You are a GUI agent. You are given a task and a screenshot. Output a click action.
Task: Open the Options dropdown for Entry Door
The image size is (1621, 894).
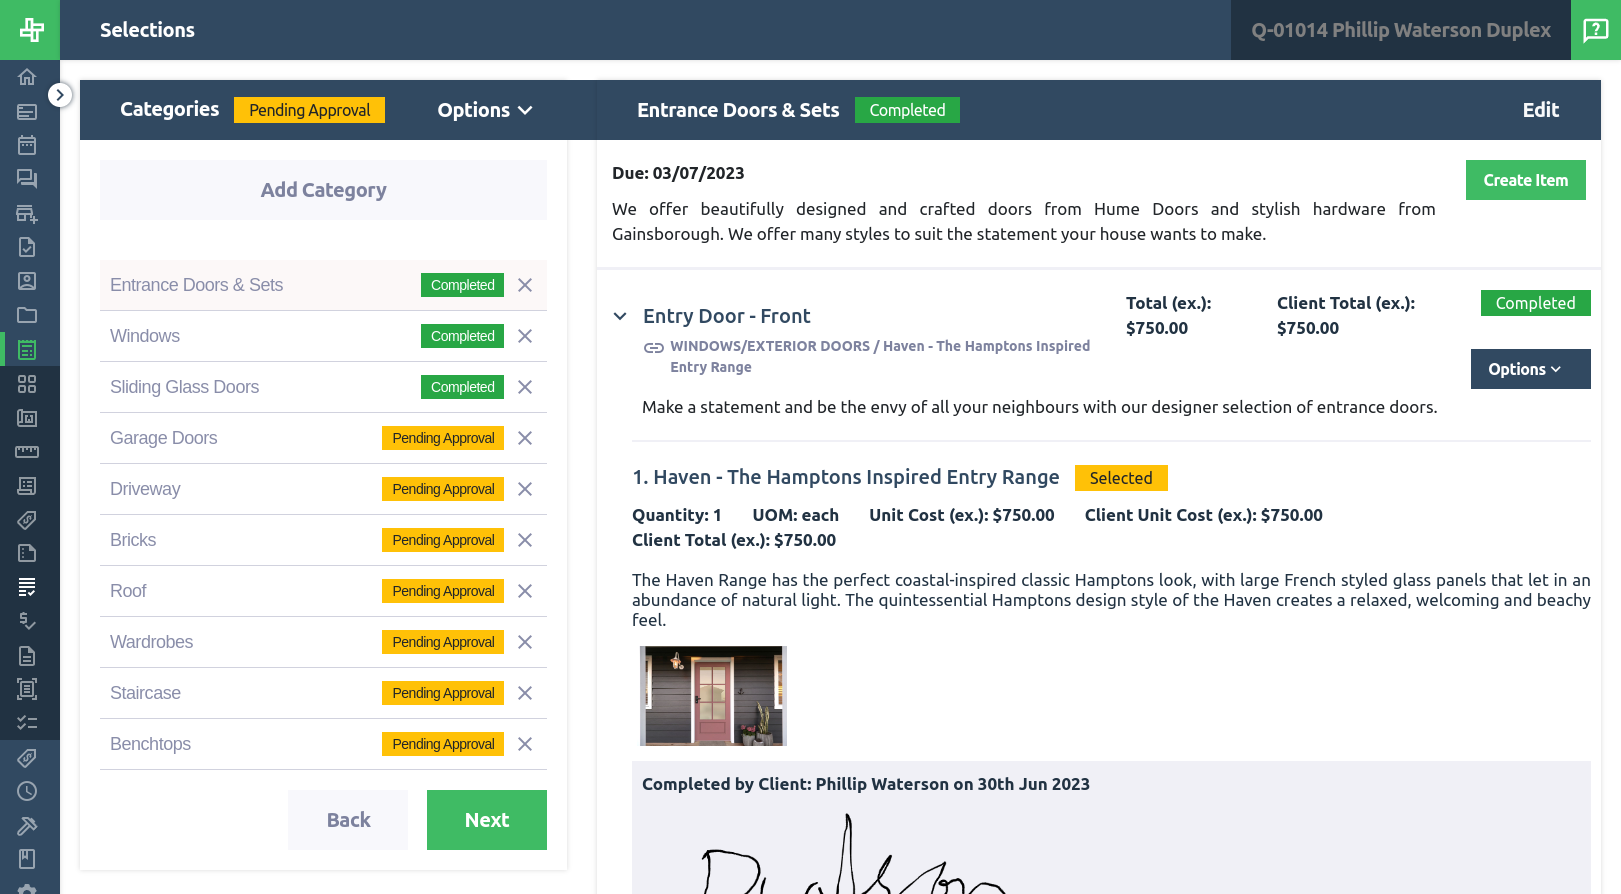[1529, 369]
